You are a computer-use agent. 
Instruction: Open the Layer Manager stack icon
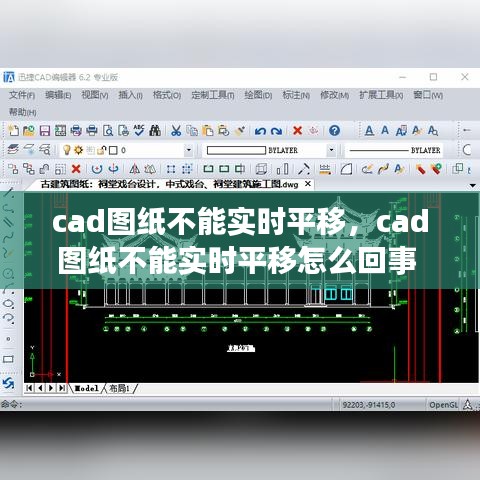13,149
